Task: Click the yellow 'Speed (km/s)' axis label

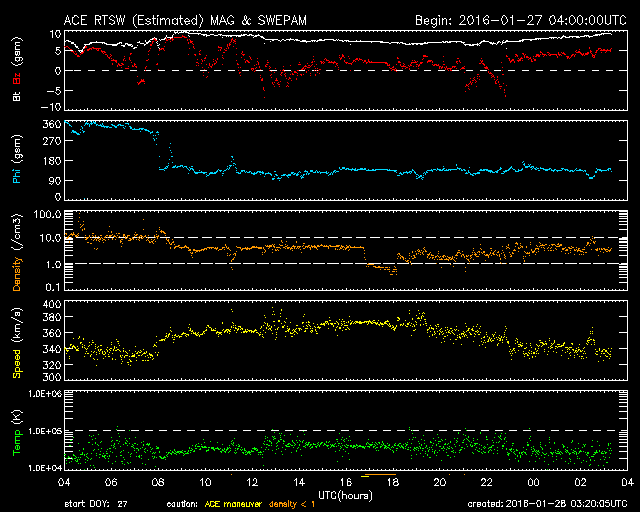Action: click(17, 343)
